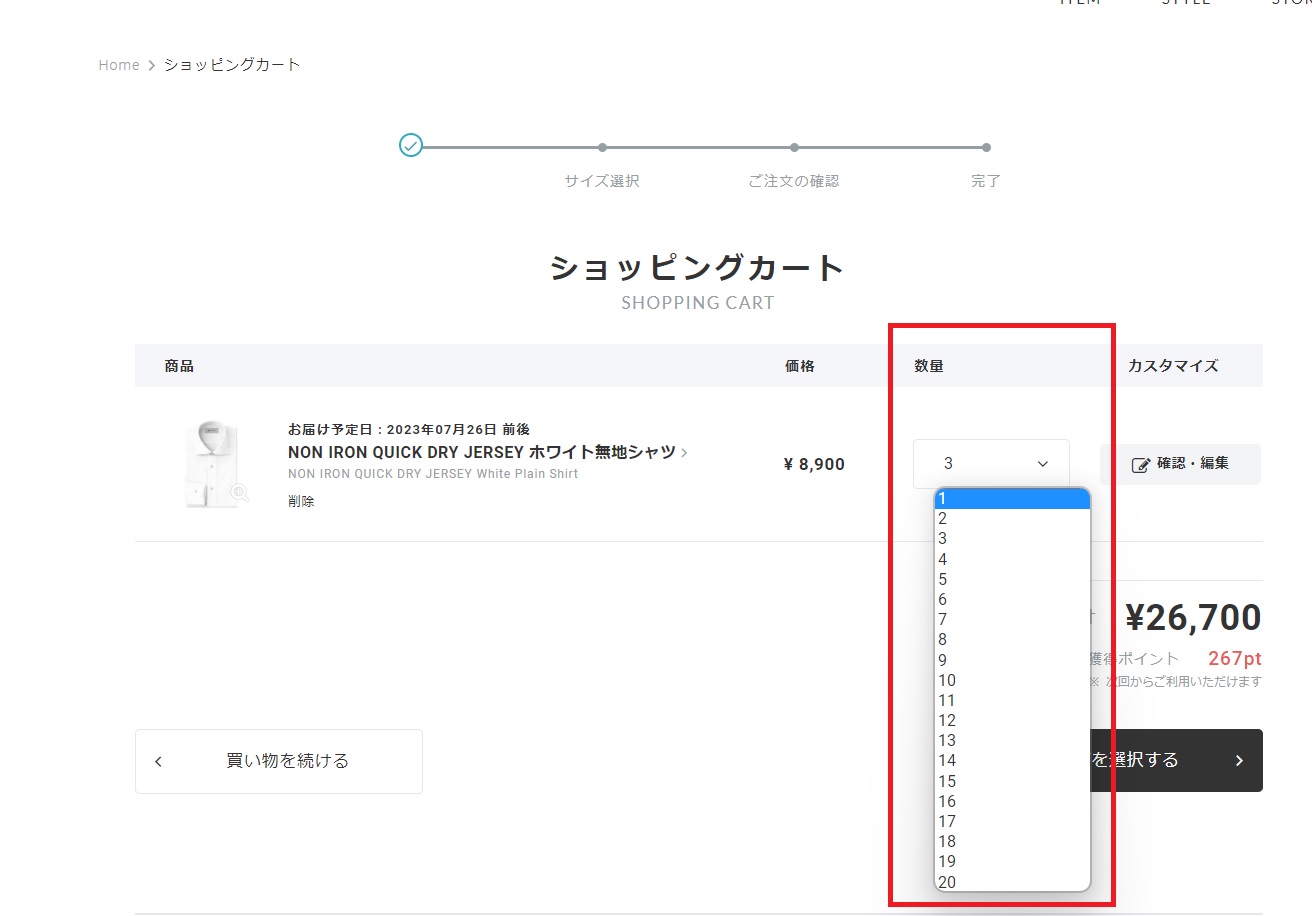Open the white shirt product thumbnail
This screenshot has height=916, width=1312.
coord(213,464)
